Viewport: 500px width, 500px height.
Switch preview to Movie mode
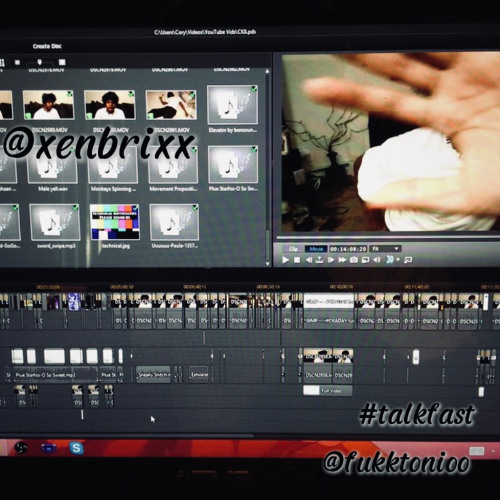(316, 249)
